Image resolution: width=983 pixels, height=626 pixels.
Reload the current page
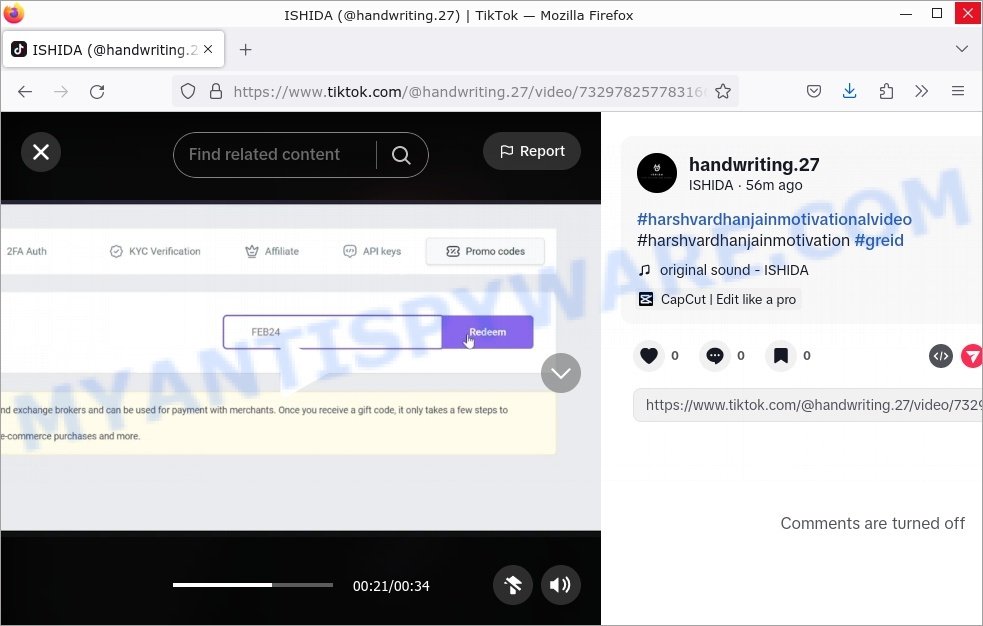(x=97, y=91)
